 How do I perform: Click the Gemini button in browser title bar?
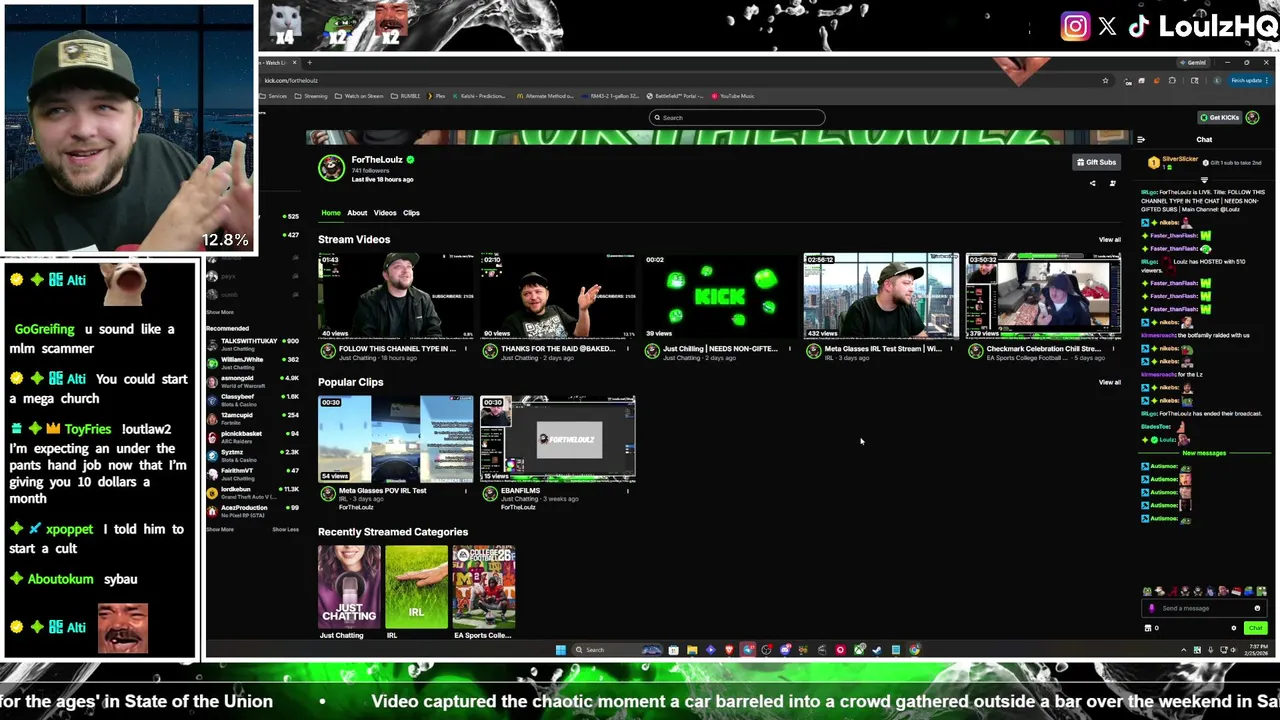tap(1193, 63)
